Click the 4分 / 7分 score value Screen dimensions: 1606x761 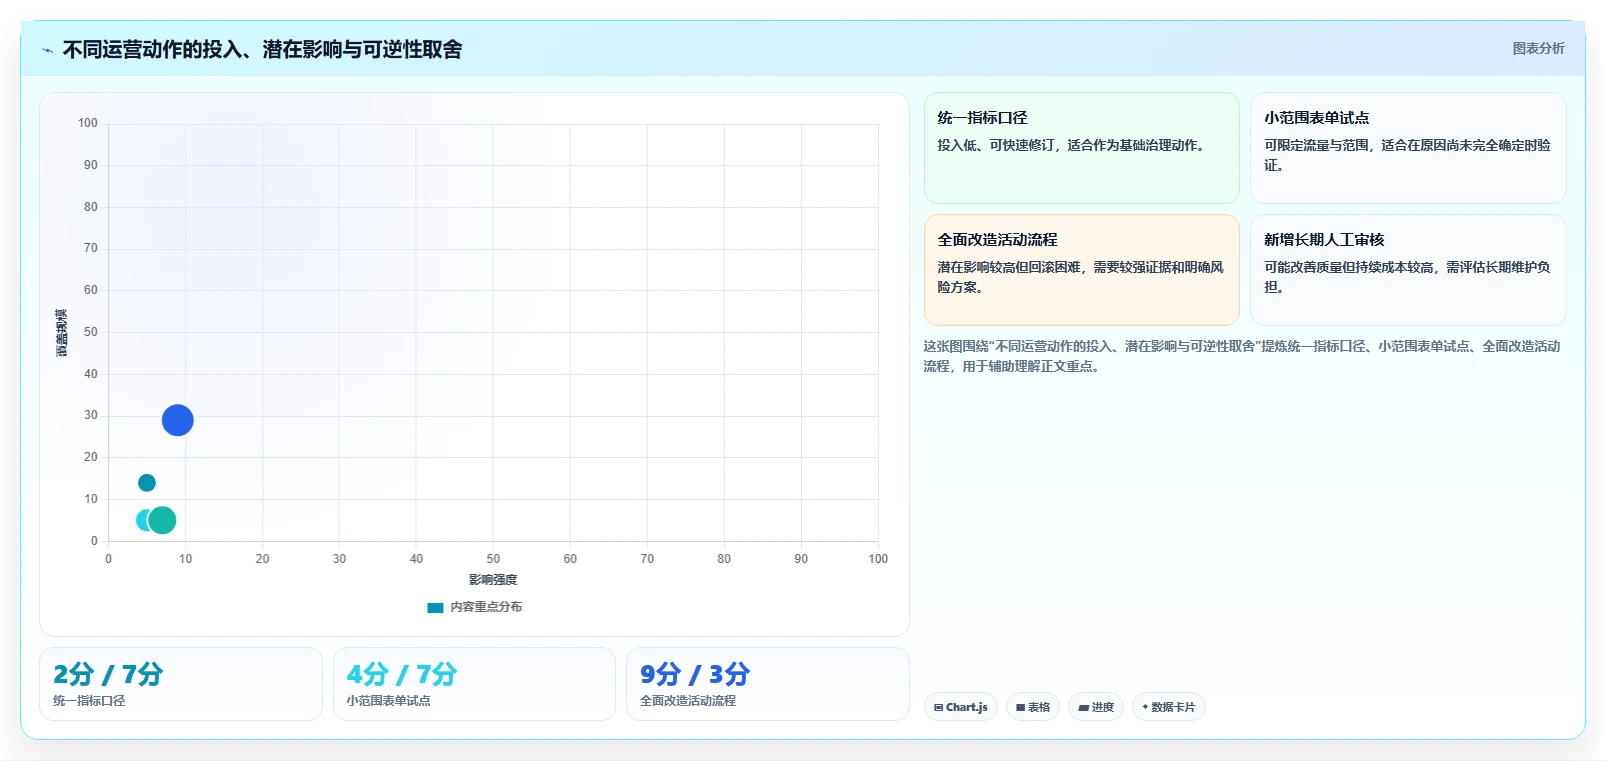pos(401,674)
